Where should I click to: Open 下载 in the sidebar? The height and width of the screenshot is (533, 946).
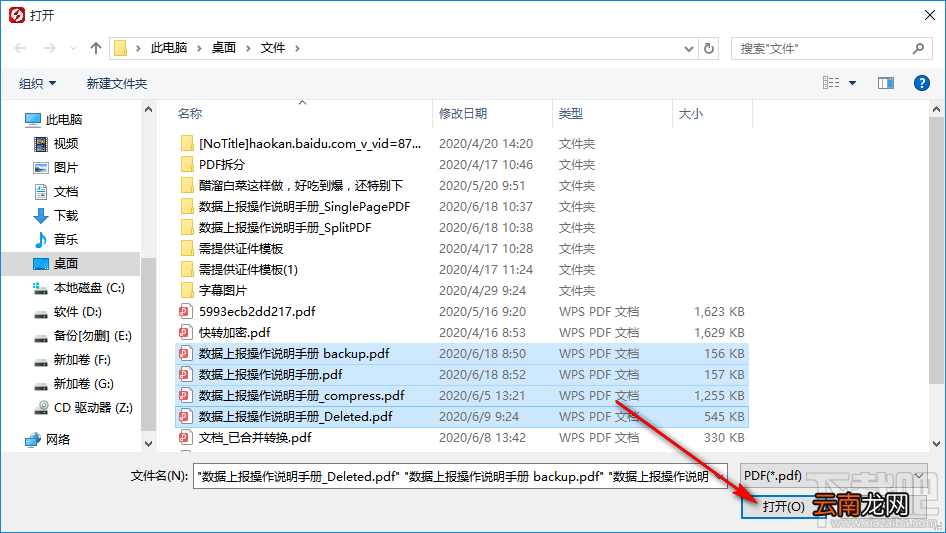pos(56,215)
